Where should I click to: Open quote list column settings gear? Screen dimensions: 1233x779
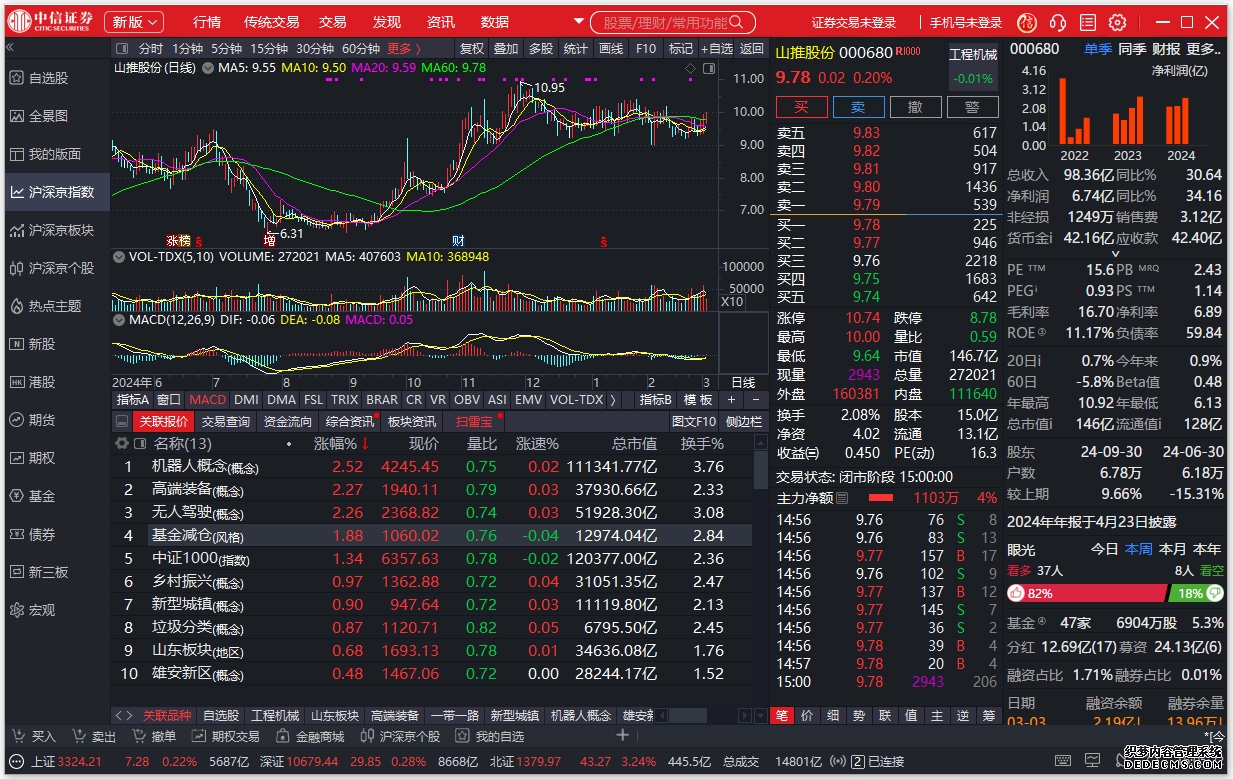(122, 443)
